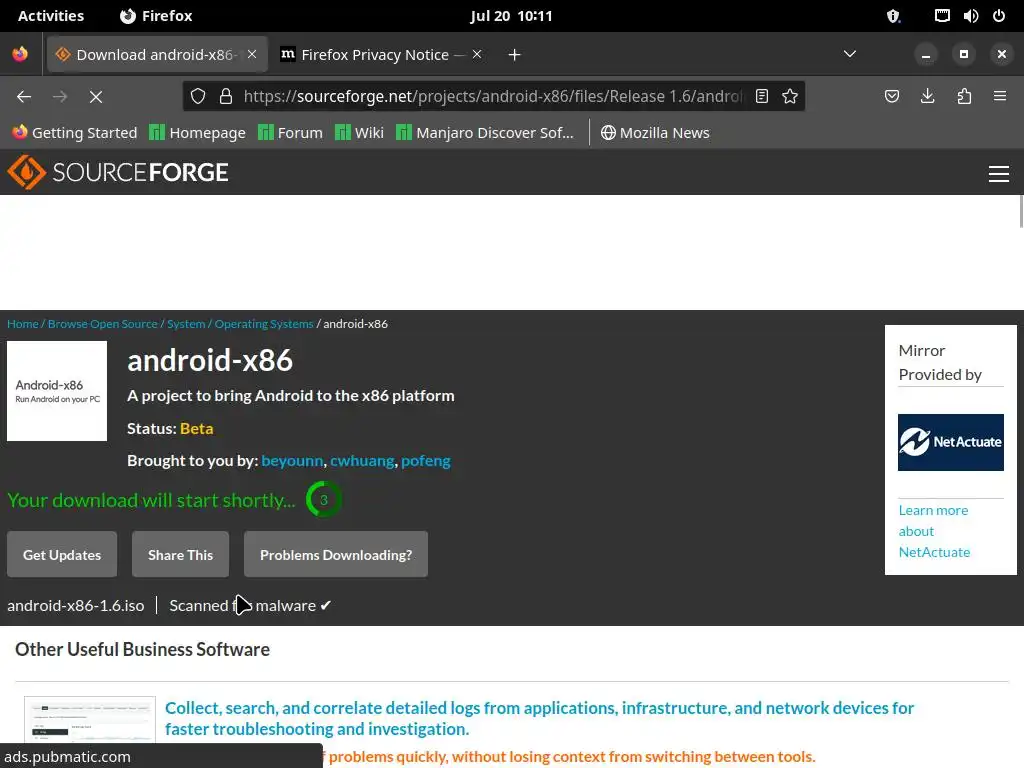Click the URL address field
The image size is (1024, 768).
[493, 97]
